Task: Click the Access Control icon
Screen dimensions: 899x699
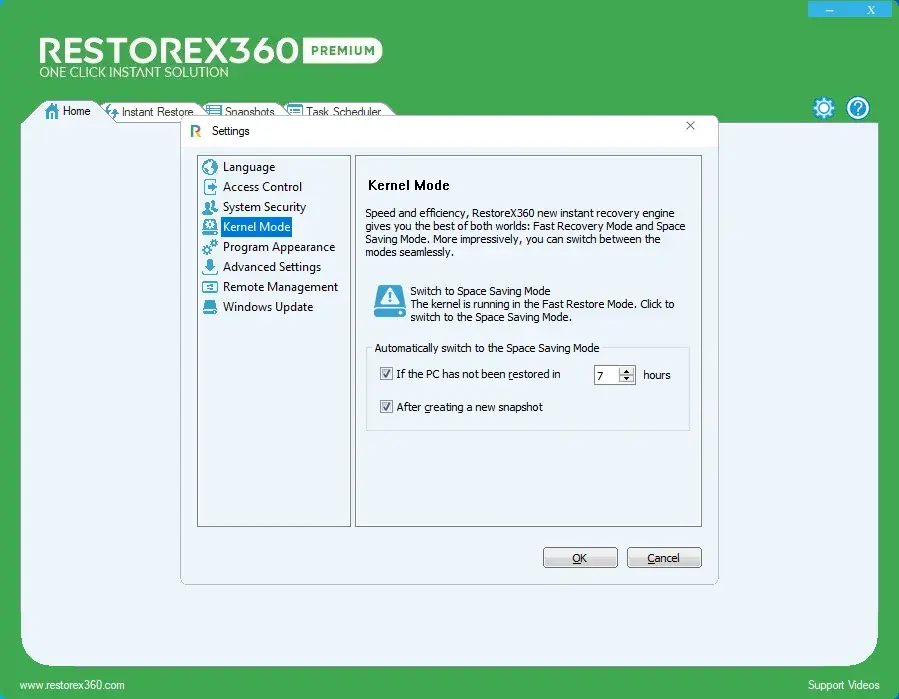Action: click(210, 187)
